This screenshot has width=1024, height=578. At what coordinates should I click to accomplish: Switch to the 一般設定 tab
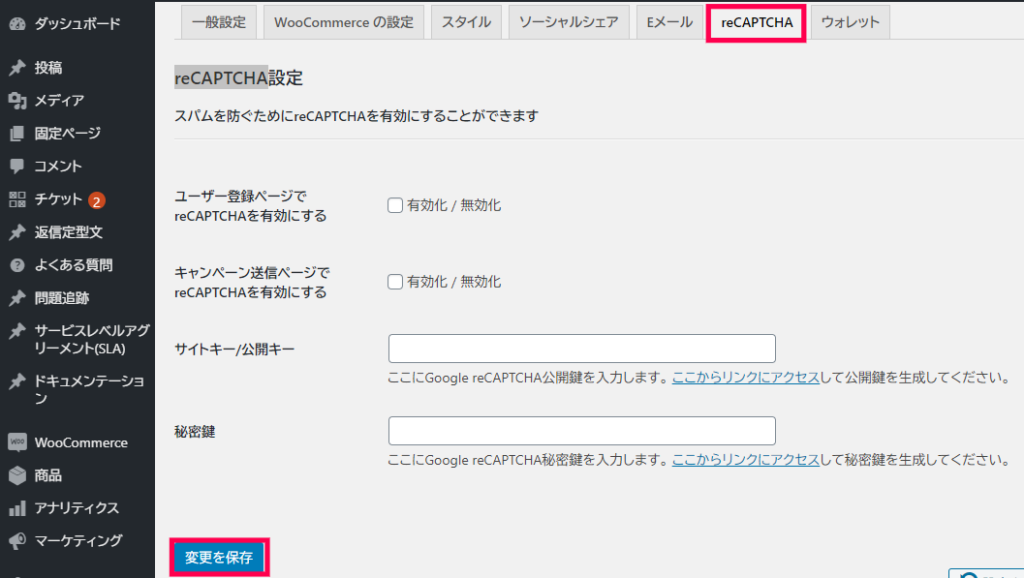pos(219,22)
